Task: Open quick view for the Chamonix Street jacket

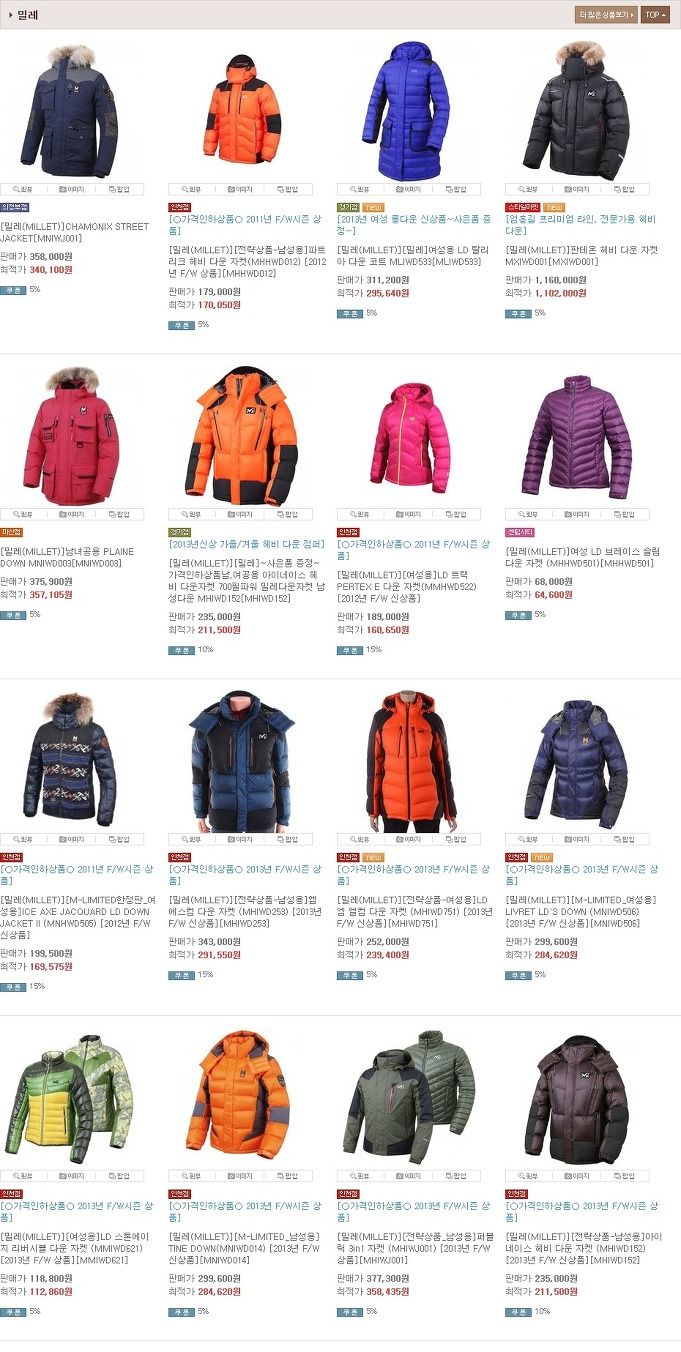Action: point(23,189)
